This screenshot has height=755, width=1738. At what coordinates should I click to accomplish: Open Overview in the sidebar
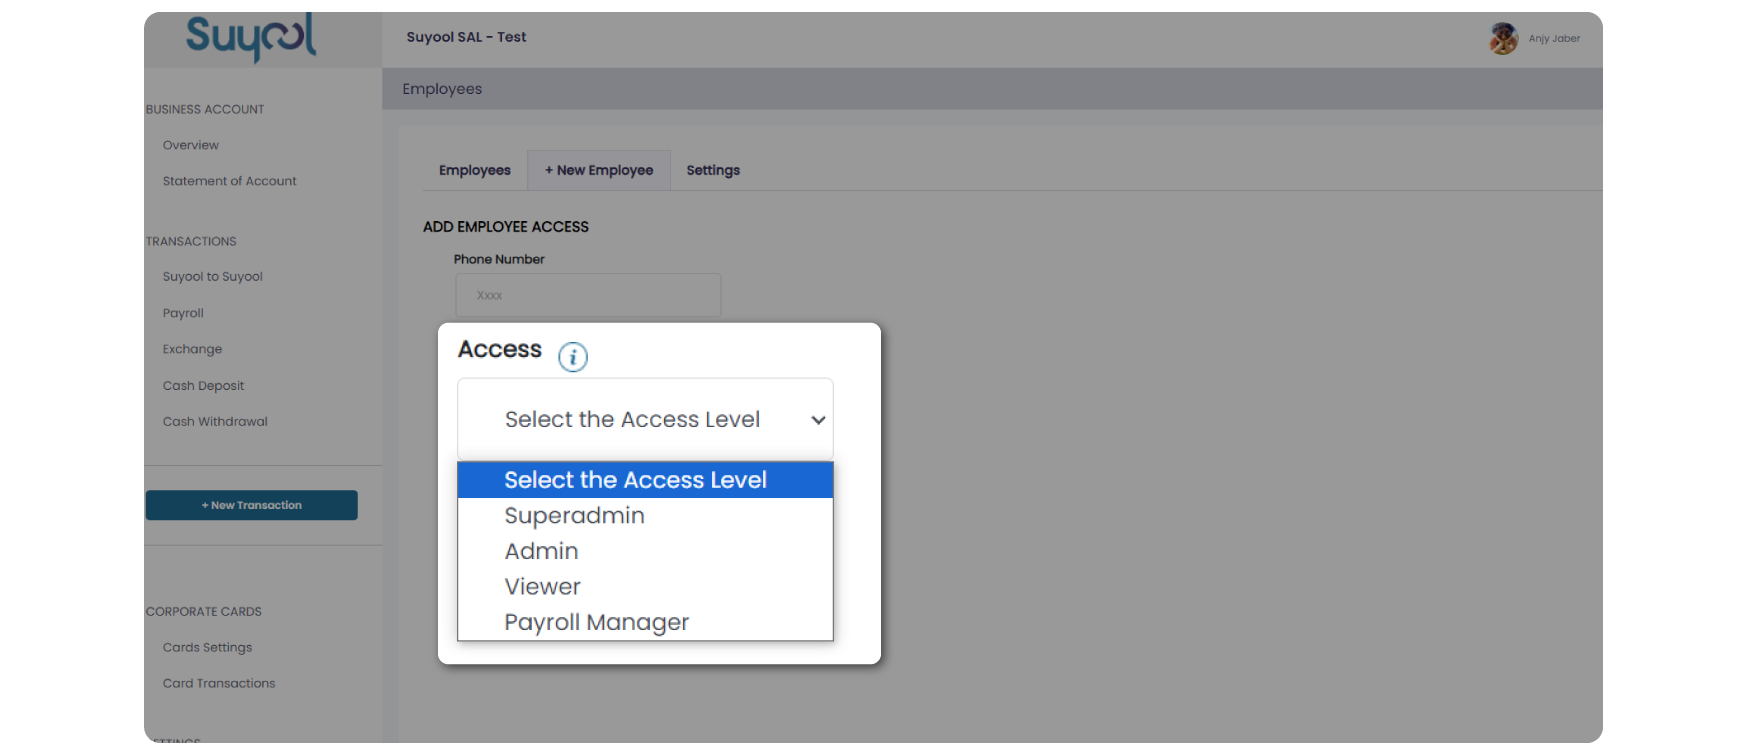[191, 145]
